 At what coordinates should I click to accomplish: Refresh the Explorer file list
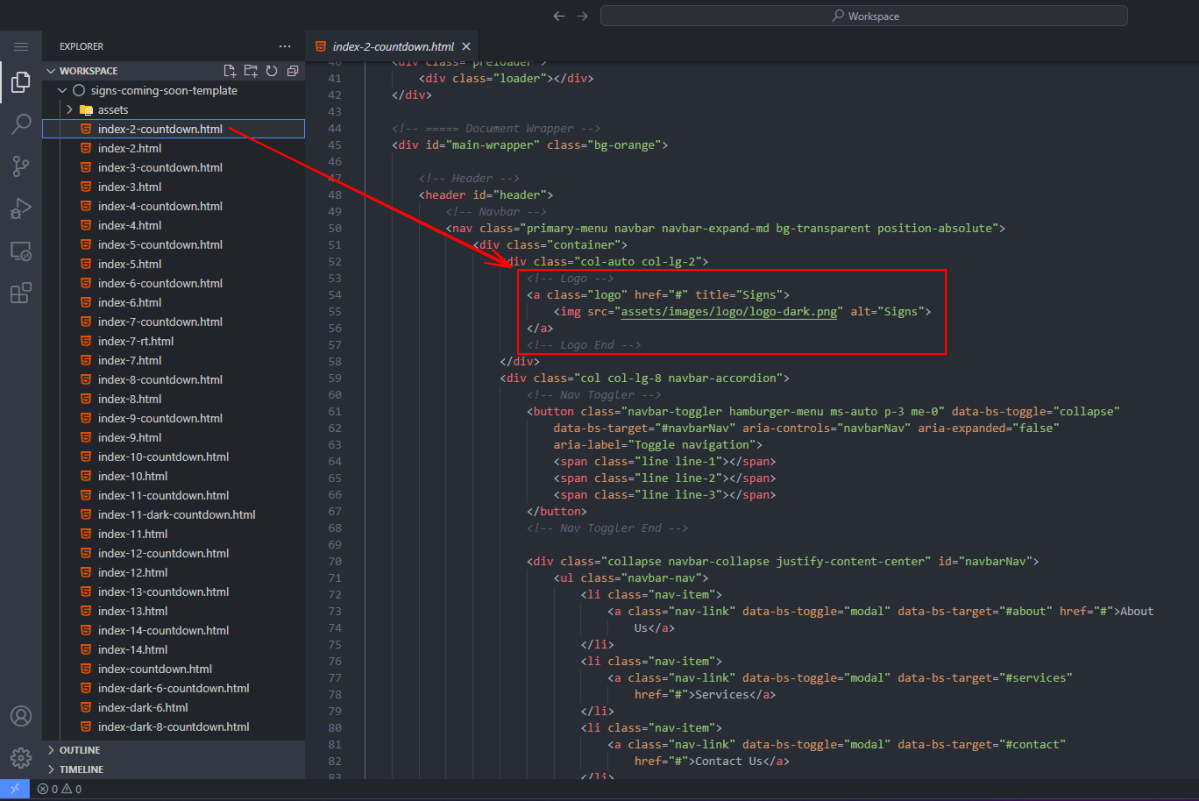271,71
